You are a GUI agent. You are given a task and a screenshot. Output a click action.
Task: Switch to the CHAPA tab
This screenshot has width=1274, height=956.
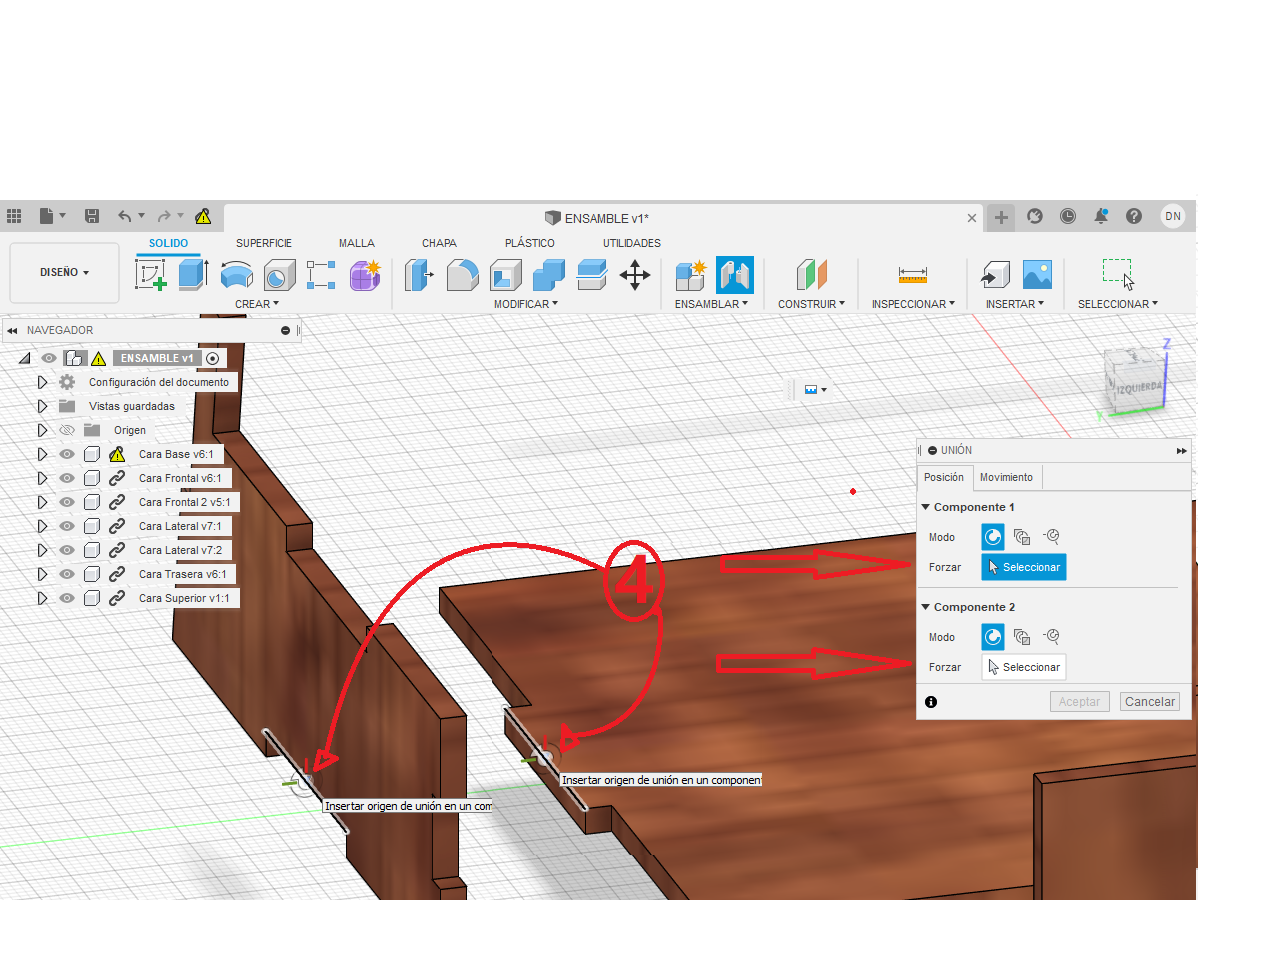(439, 243)
